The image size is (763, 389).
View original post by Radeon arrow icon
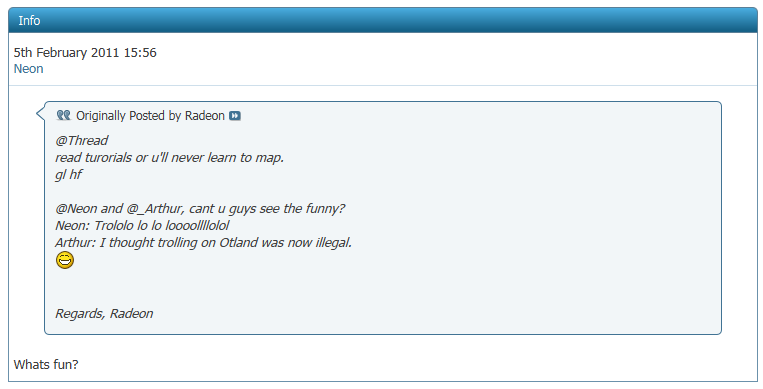click(x=235, y=116)
